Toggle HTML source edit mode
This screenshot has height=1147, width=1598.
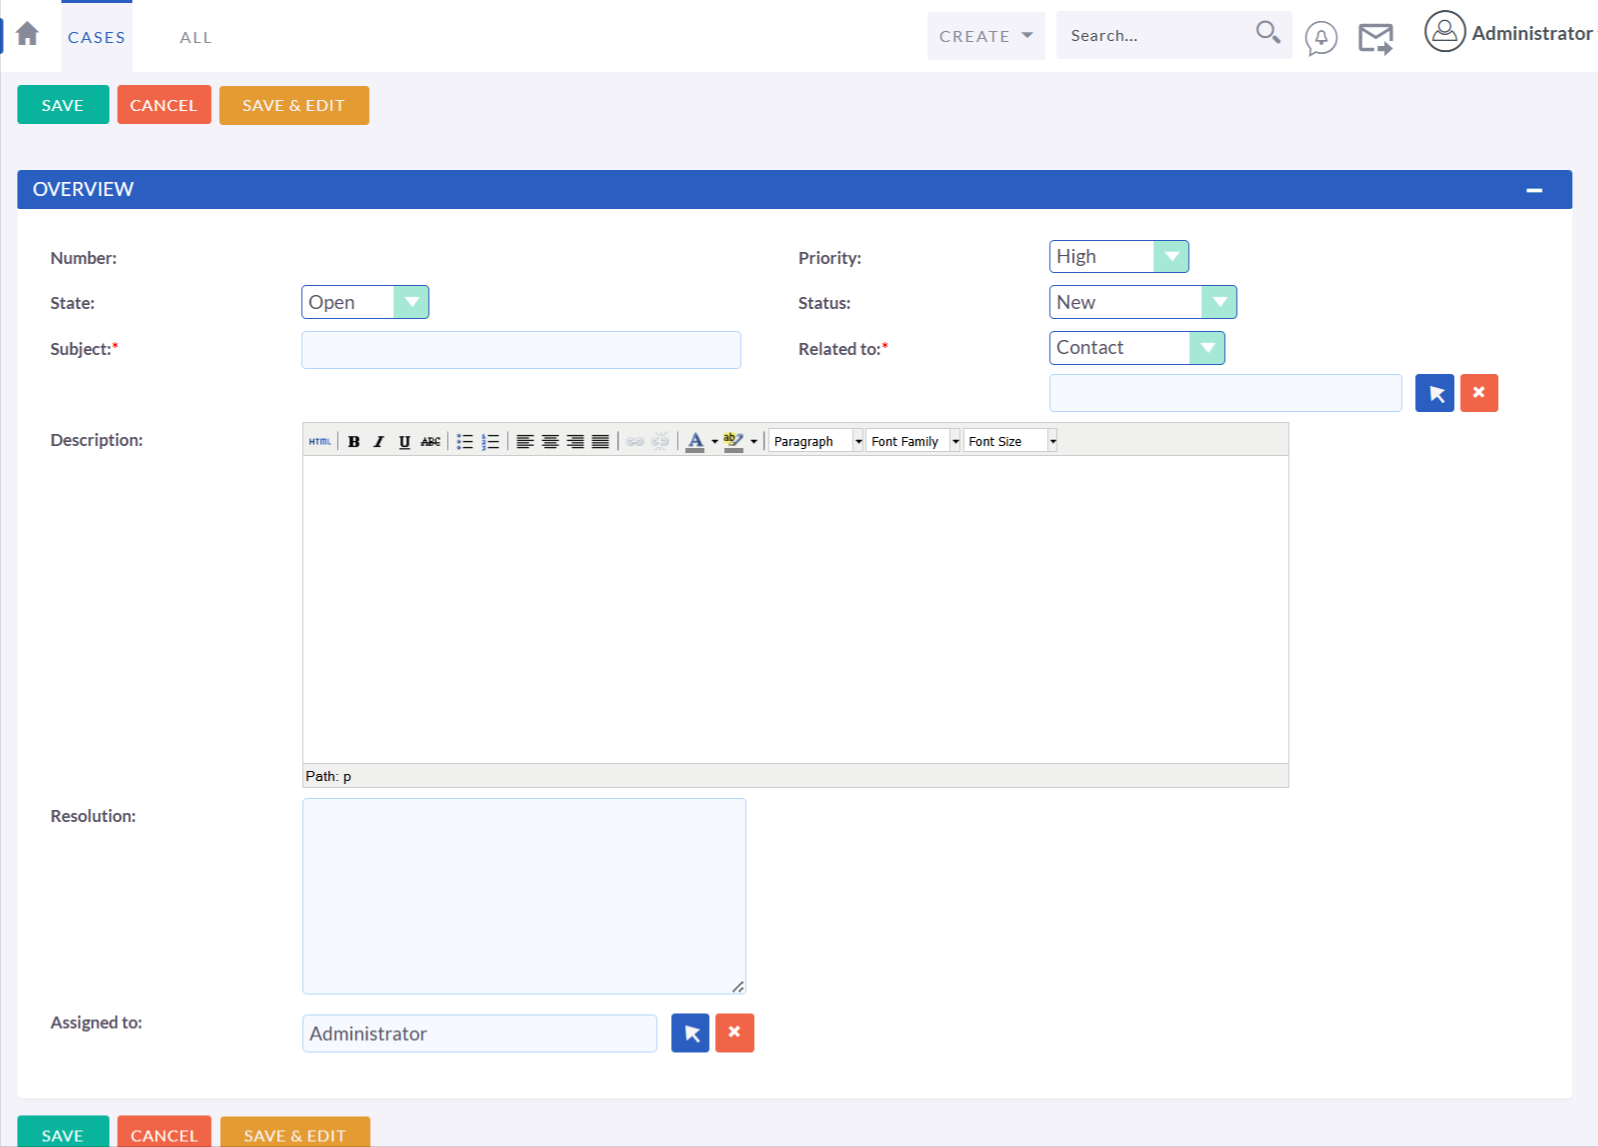pyautogui.click(x=319, y=441)
